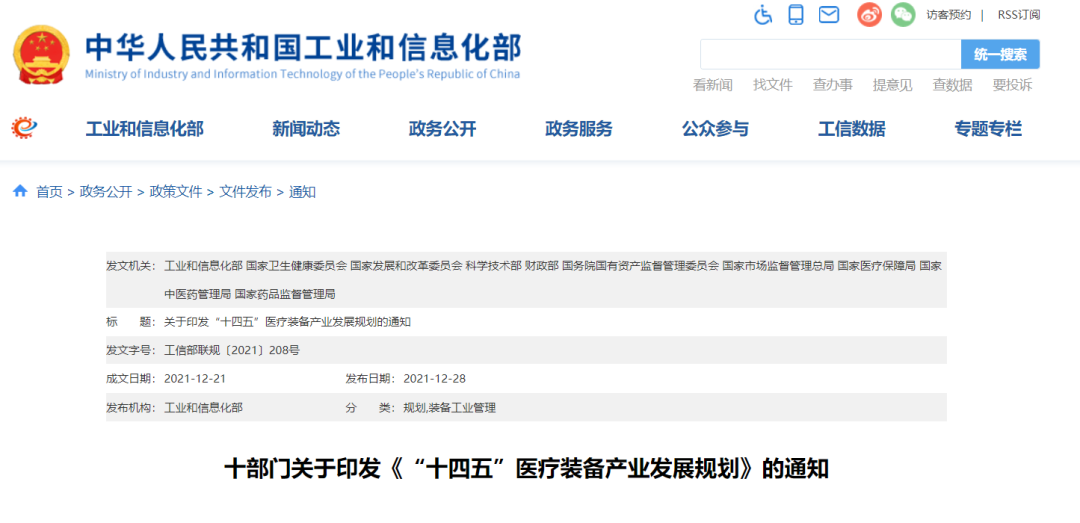Click the national emblem logo

pyautogui.click(x=41, y=54)
